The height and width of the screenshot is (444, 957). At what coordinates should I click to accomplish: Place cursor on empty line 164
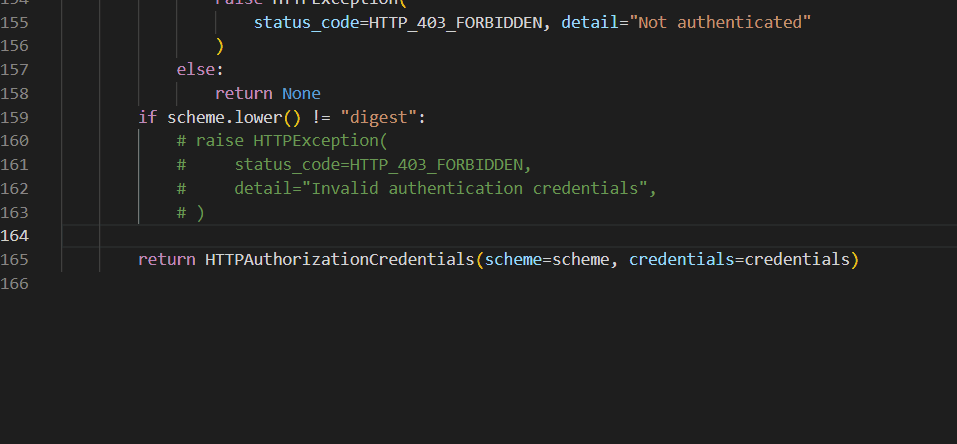510,236
